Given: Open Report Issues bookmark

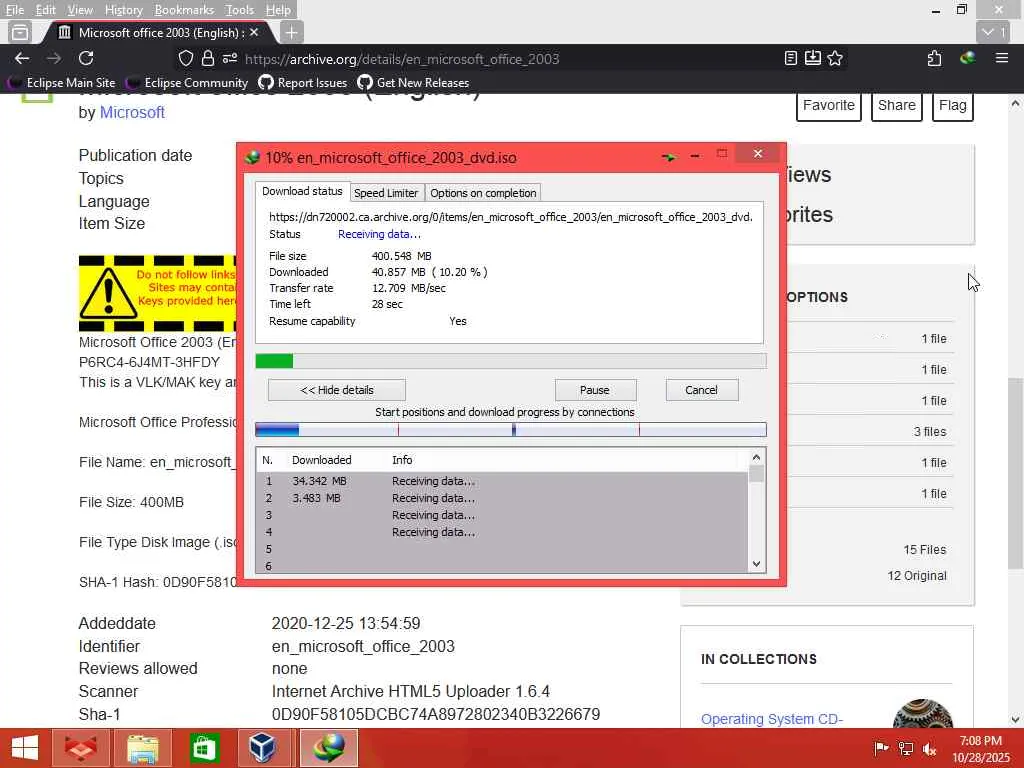Looking at the screenshot, I should coord(303,83).
